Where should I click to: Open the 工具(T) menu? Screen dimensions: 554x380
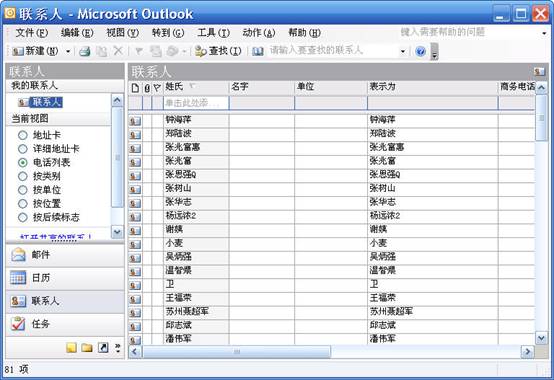[x=213, y=33]
